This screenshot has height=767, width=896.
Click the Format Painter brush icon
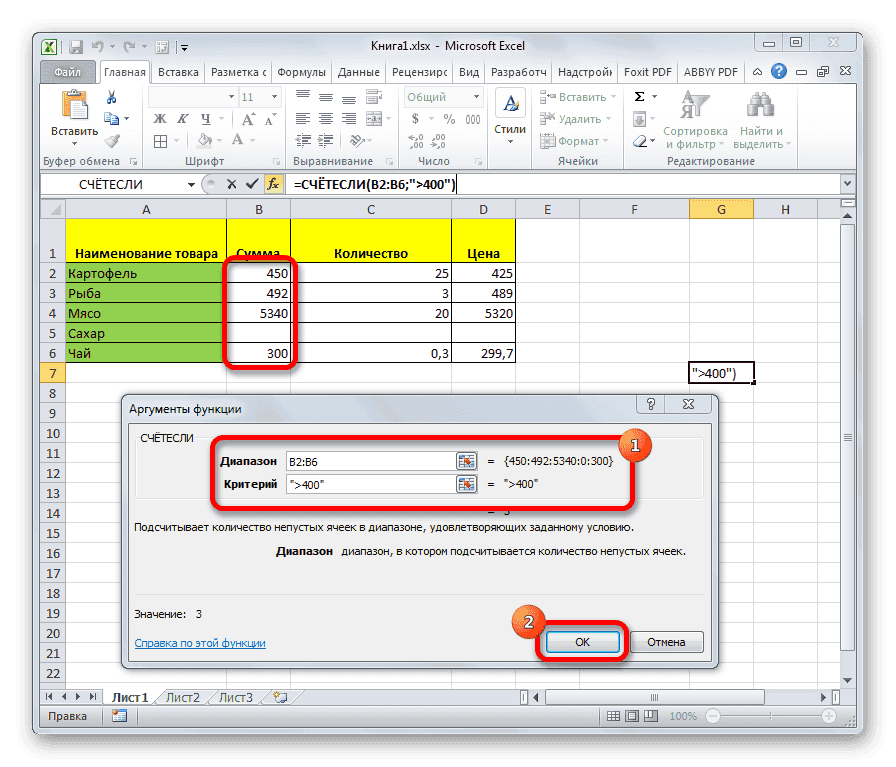pos(113,141)
